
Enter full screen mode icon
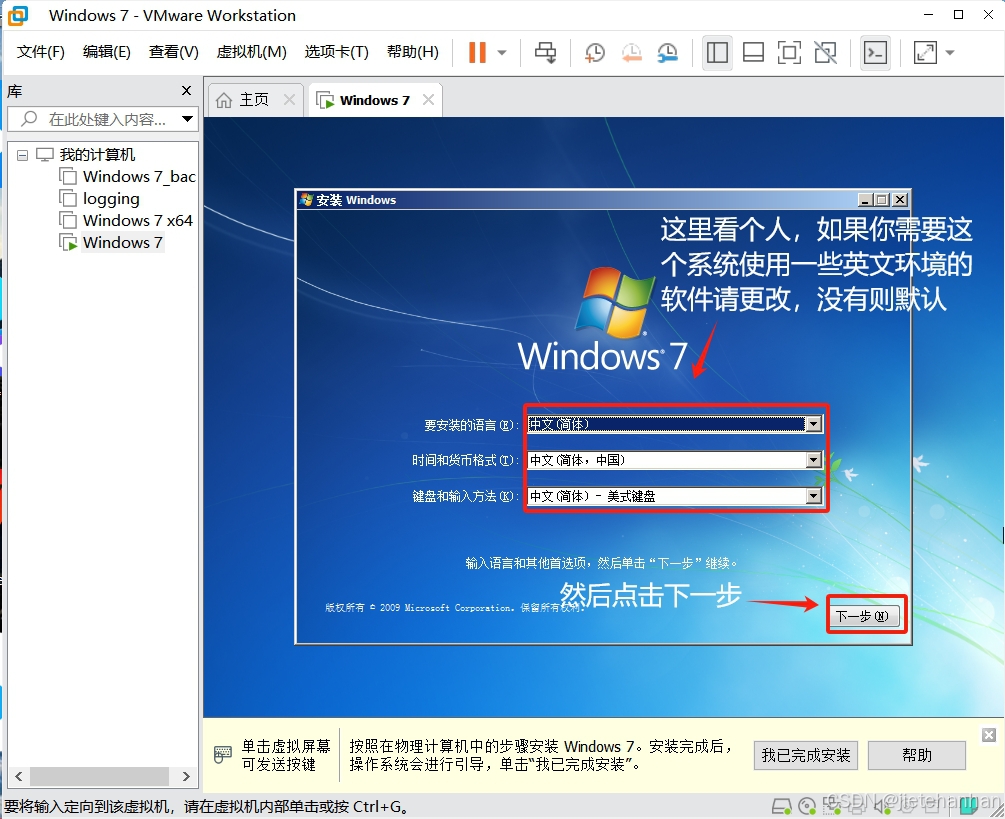coord(789,53)
